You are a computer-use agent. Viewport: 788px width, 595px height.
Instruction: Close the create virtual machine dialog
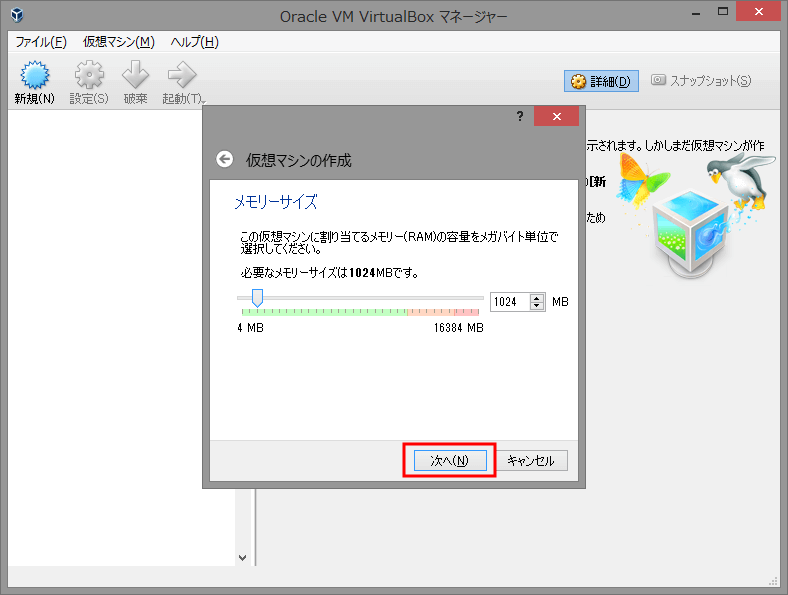coord(556,117)
